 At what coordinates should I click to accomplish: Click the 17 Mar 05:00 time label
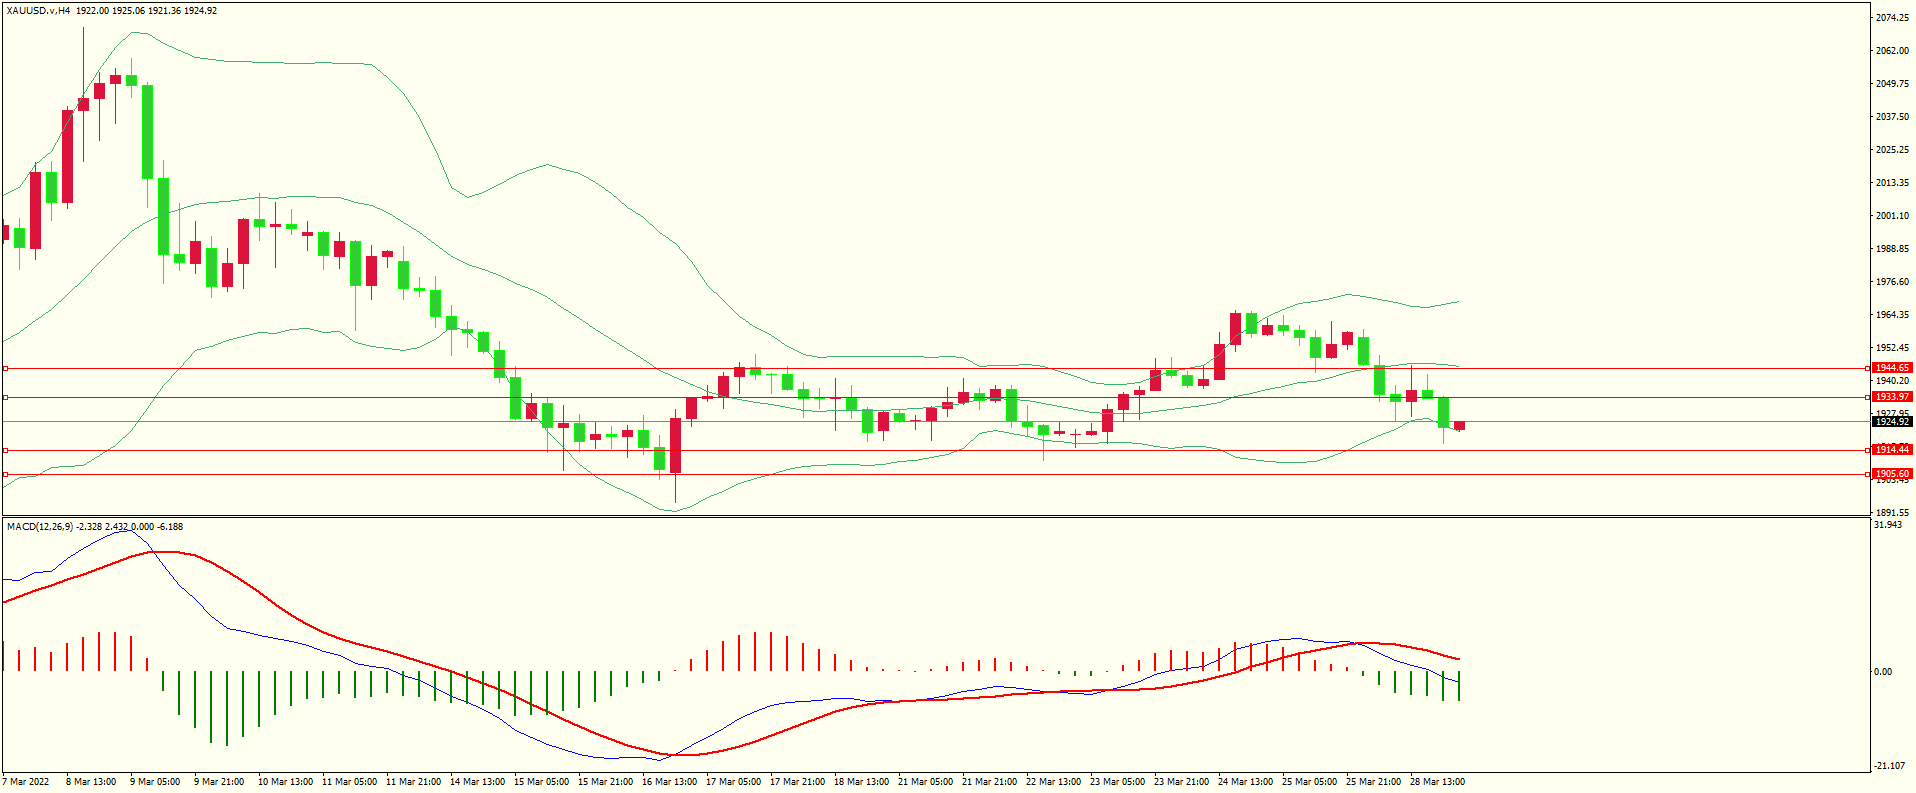click(x=733, y=782)
